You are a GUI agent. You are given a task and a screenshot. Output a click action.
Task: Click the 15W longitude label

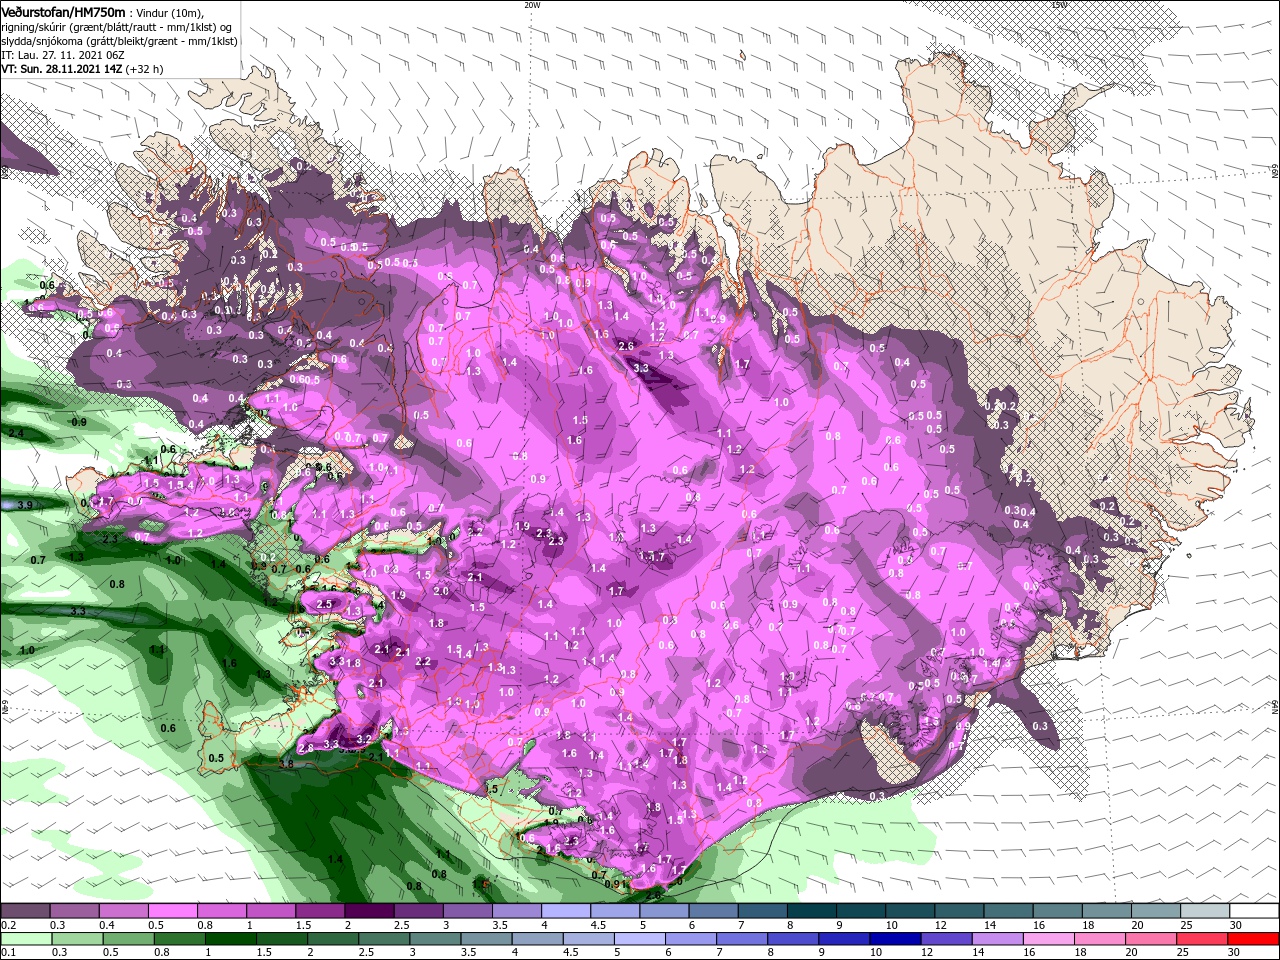(x=1059, y=4)
